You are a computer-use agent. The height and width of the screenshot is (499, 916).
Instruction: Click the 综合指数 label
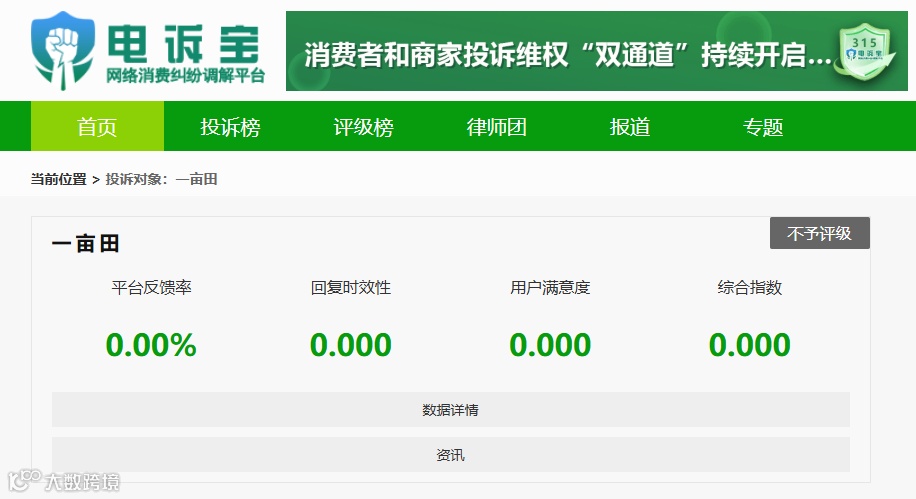(x=750, y=287)
